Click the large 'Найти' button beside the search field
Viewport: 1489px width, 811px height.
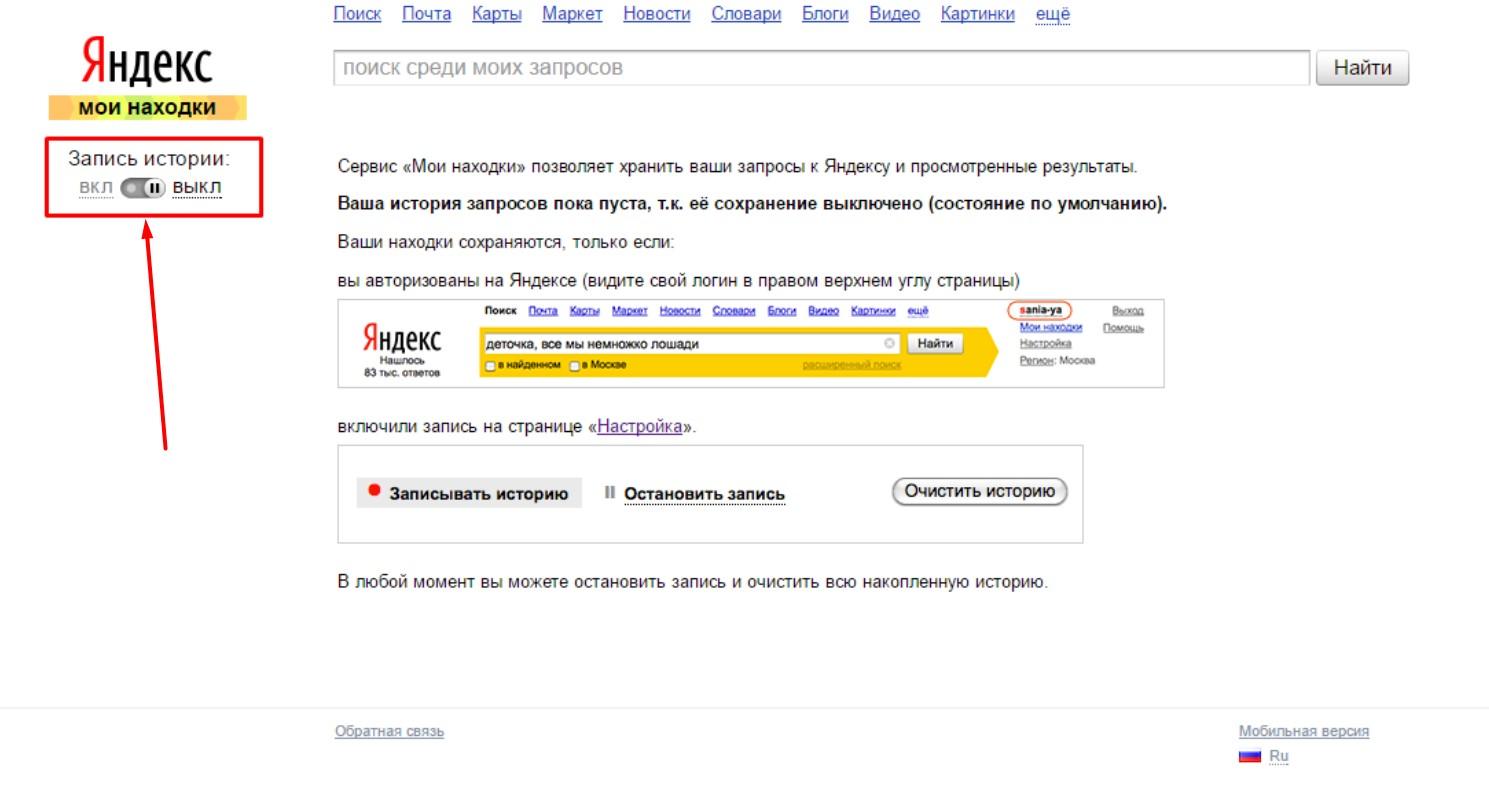[x=1362, y=68]
